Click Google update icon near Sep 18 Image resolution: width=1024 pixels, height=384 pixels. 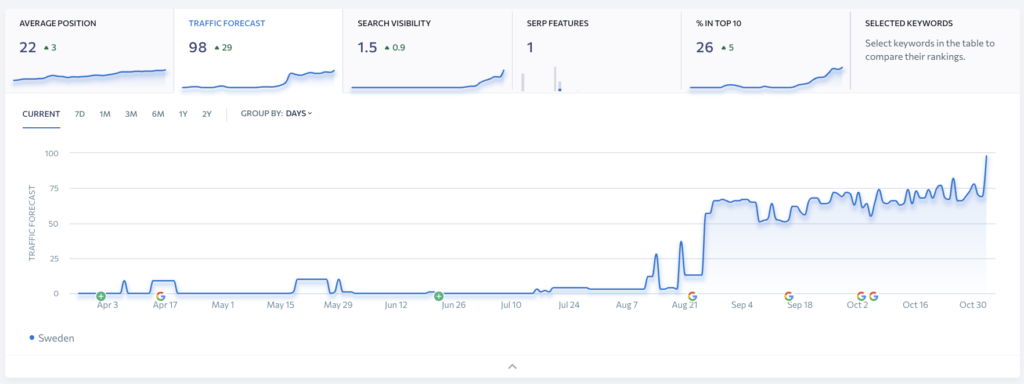[788, 296]
